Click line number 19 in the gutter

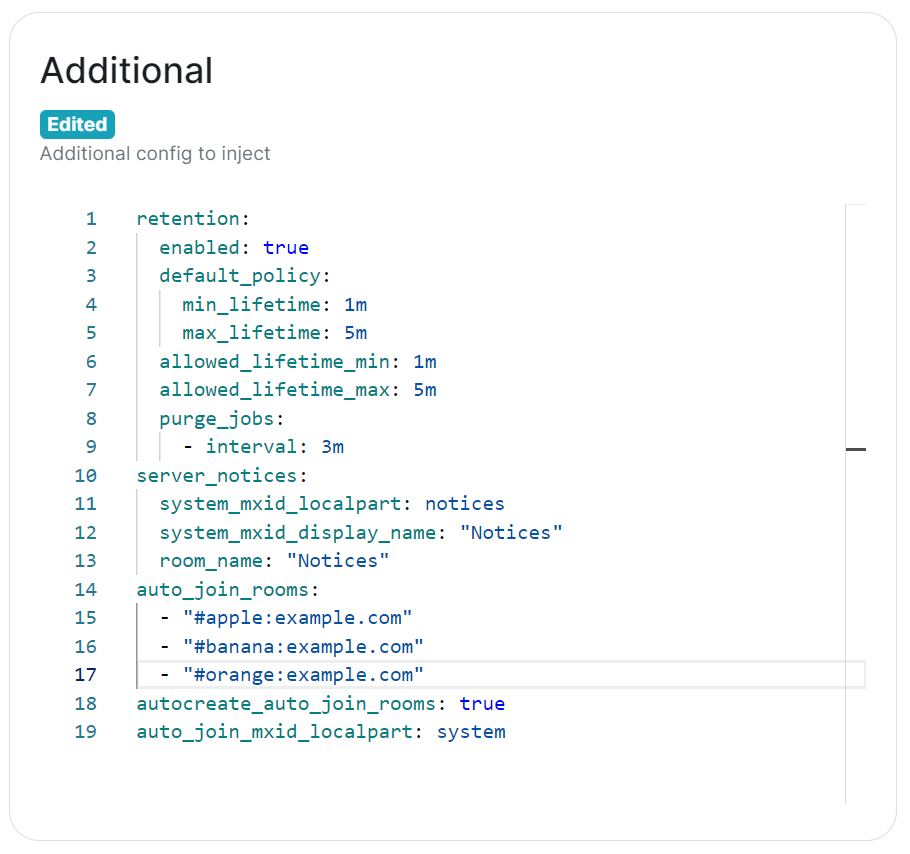86,732
